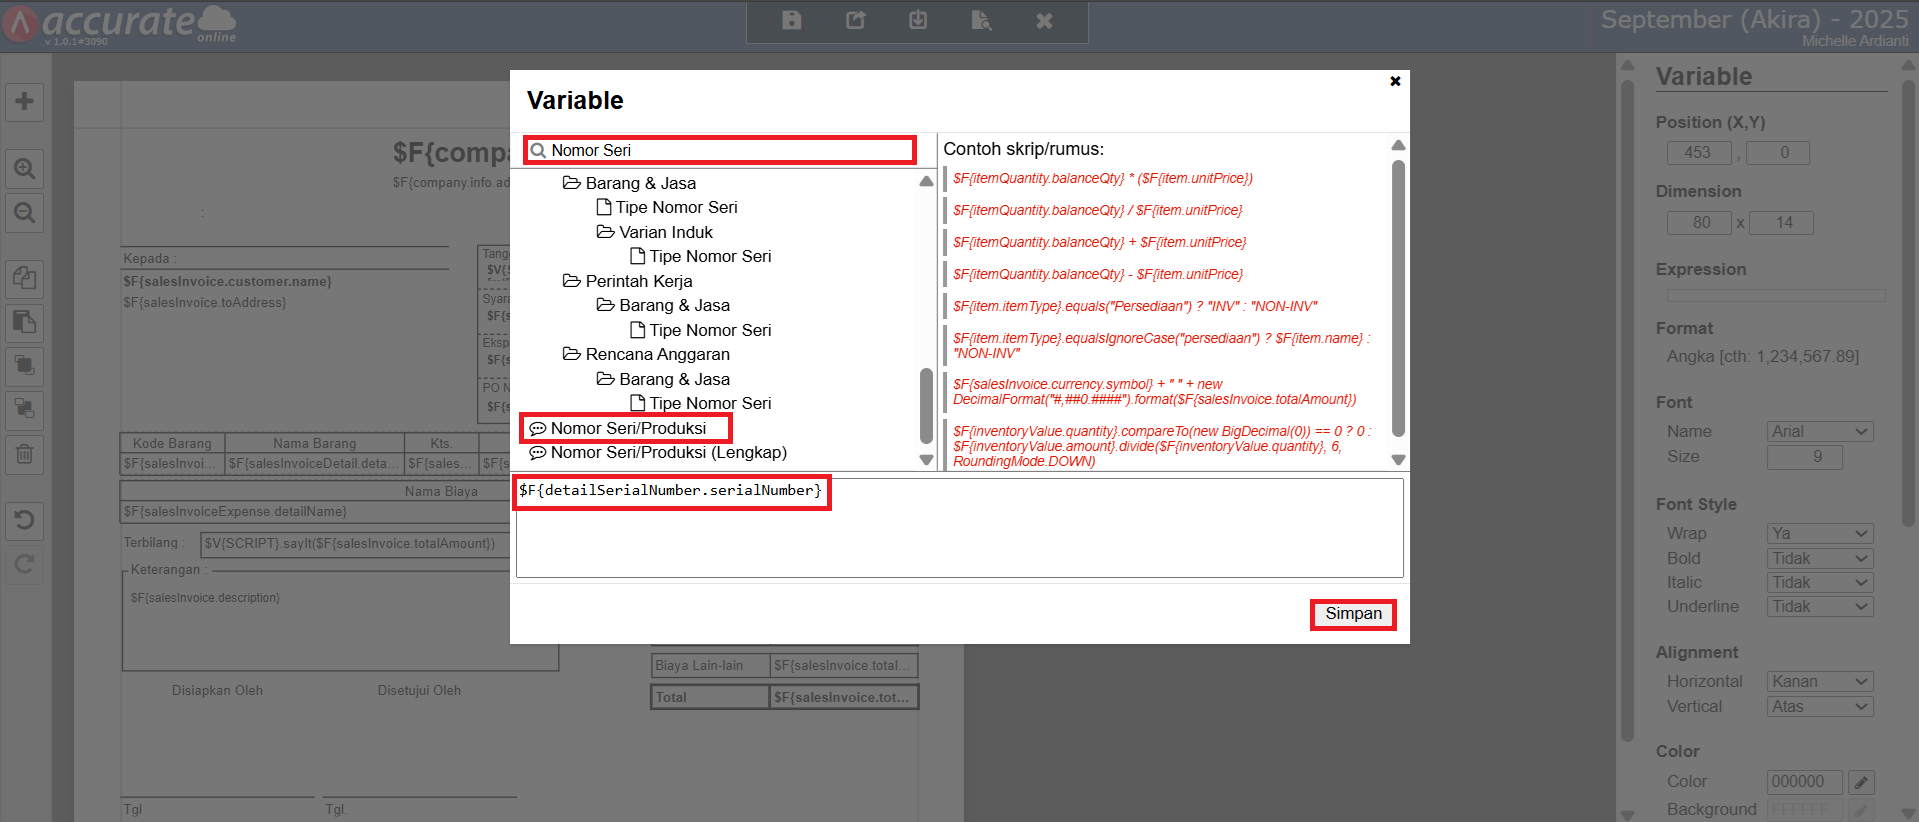The height and width of the screenshot is (822, 1919).
Task: Open the Bold dropdown set to Tidak
Action: [1819, 558]
